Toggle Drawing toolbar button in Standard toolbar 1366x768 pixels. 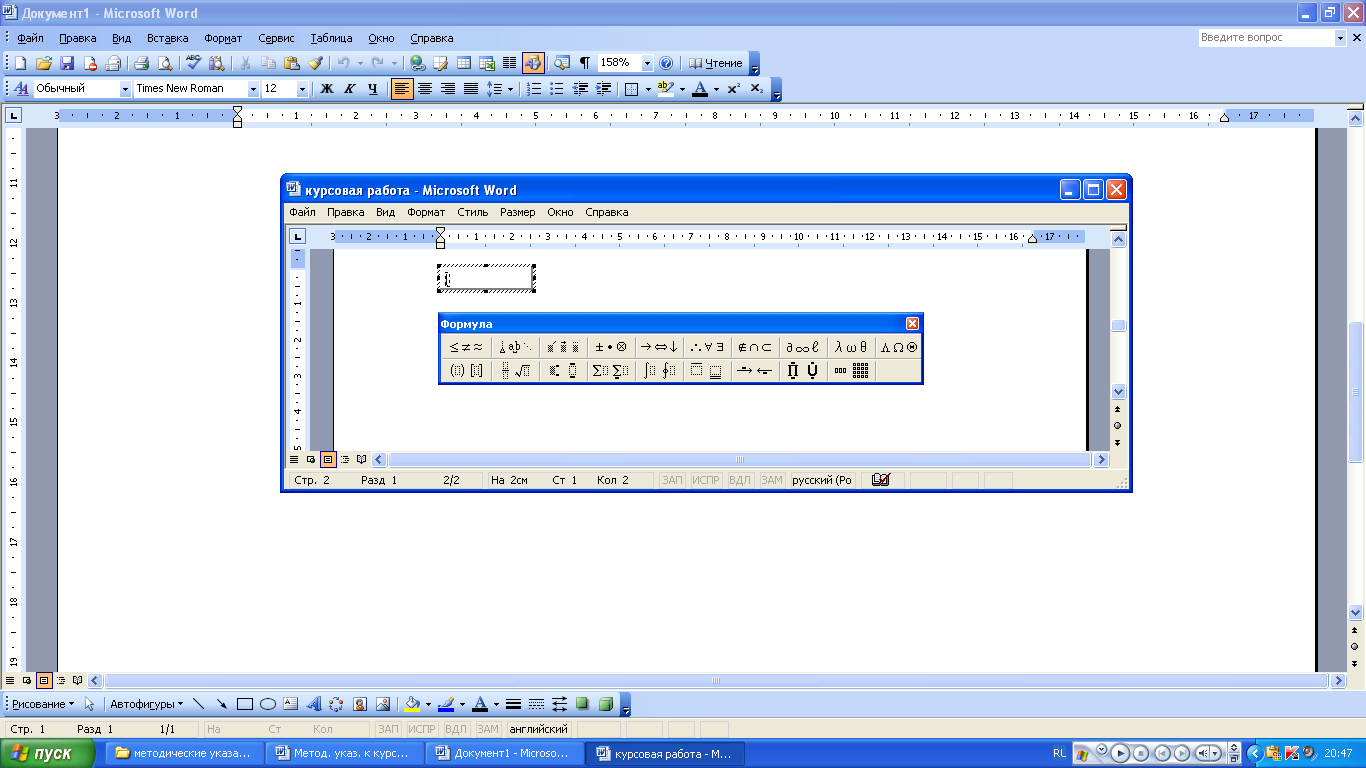(533, 63)
